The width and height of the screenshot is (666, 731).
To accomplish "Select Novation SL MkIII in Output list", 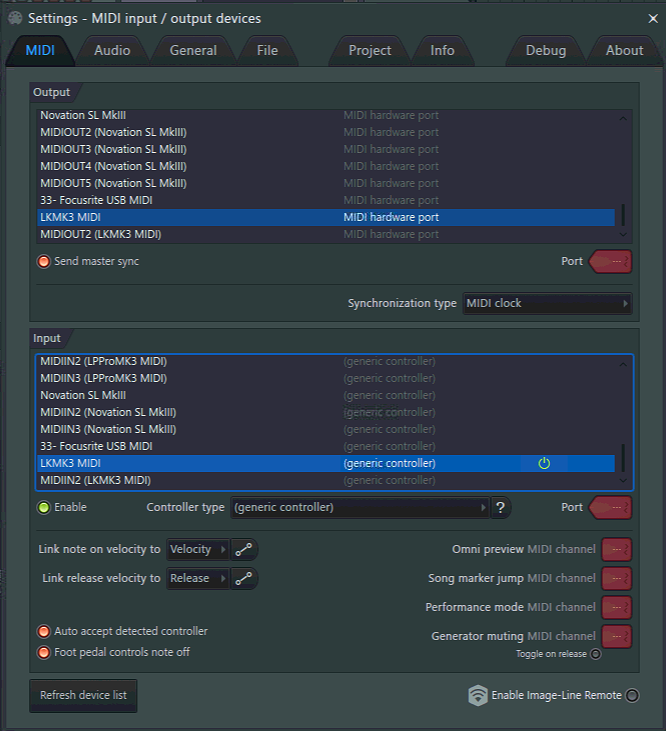I will point(326,115).
